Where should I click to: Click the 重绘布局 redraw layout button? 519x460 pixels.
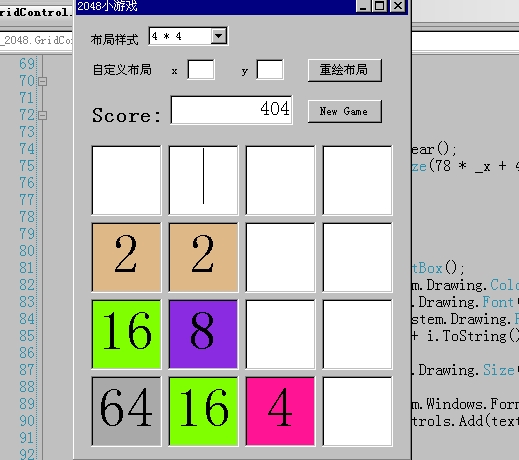click(x=345, y=70)
